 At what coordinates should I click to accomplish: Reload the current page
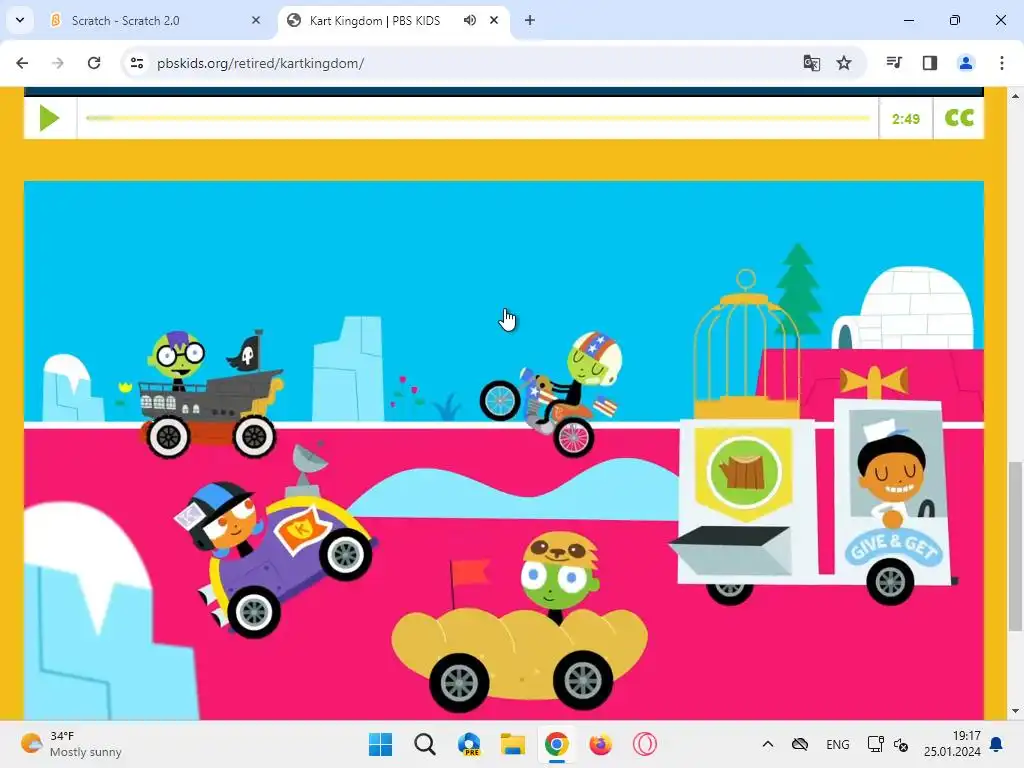[x=94, y=63]
